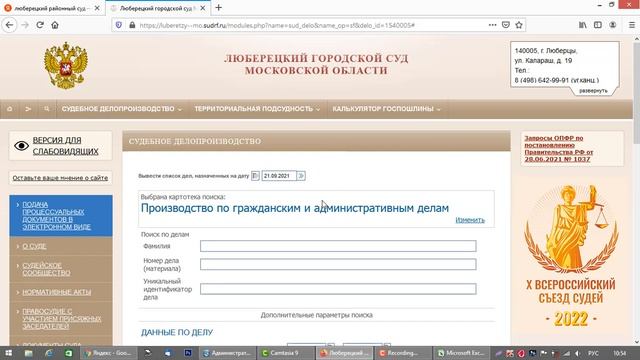
Task: Expand the 'Территориальная подсудность' menu
Action: point(257,109)
